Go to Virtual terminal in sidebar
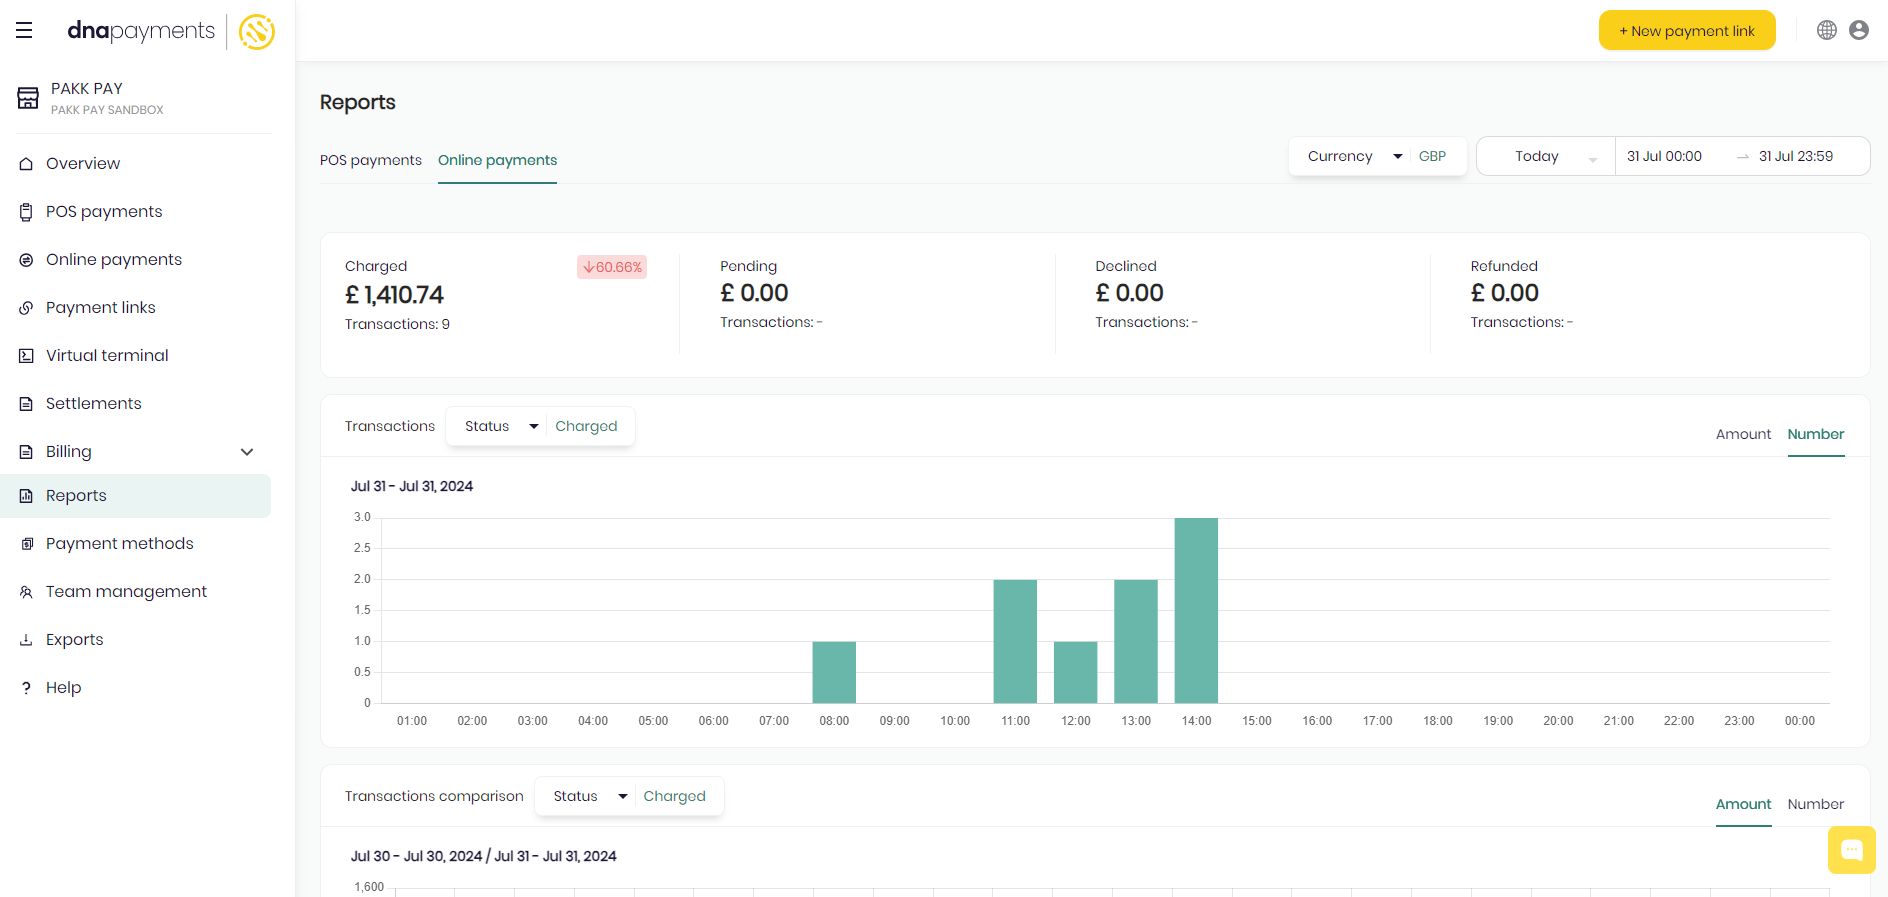This screenshot has height=897, width=1888. coord(107,356)
